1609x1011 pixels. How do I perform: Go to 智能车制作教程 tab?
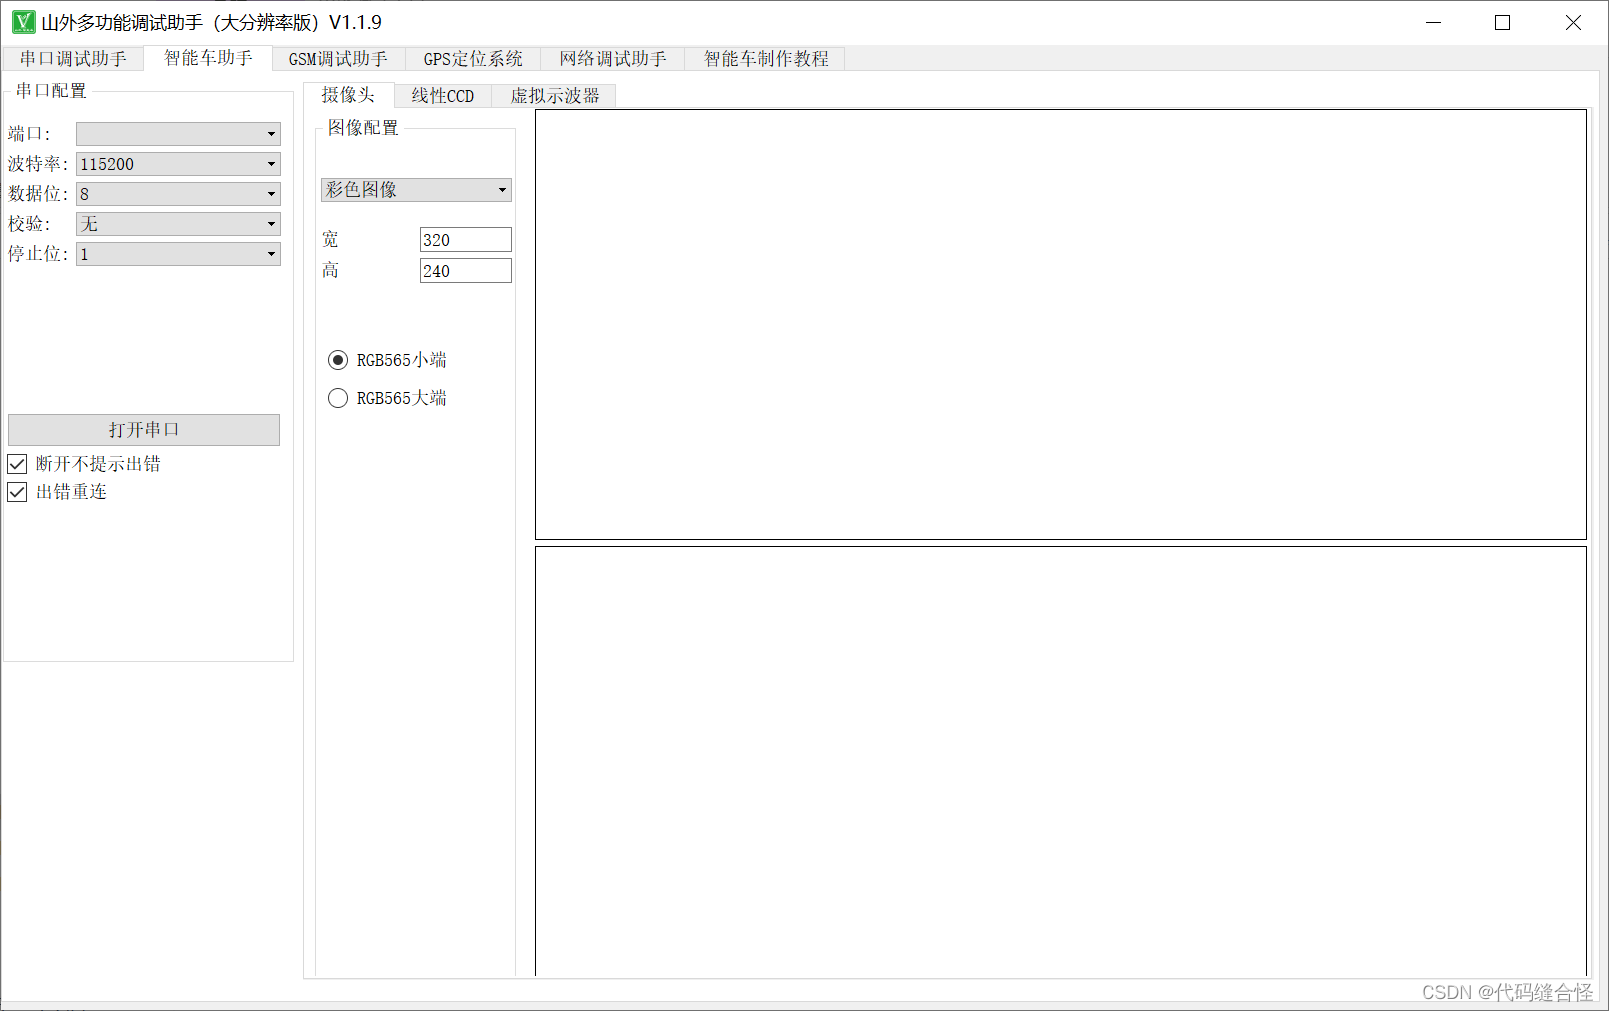(765, 59)
